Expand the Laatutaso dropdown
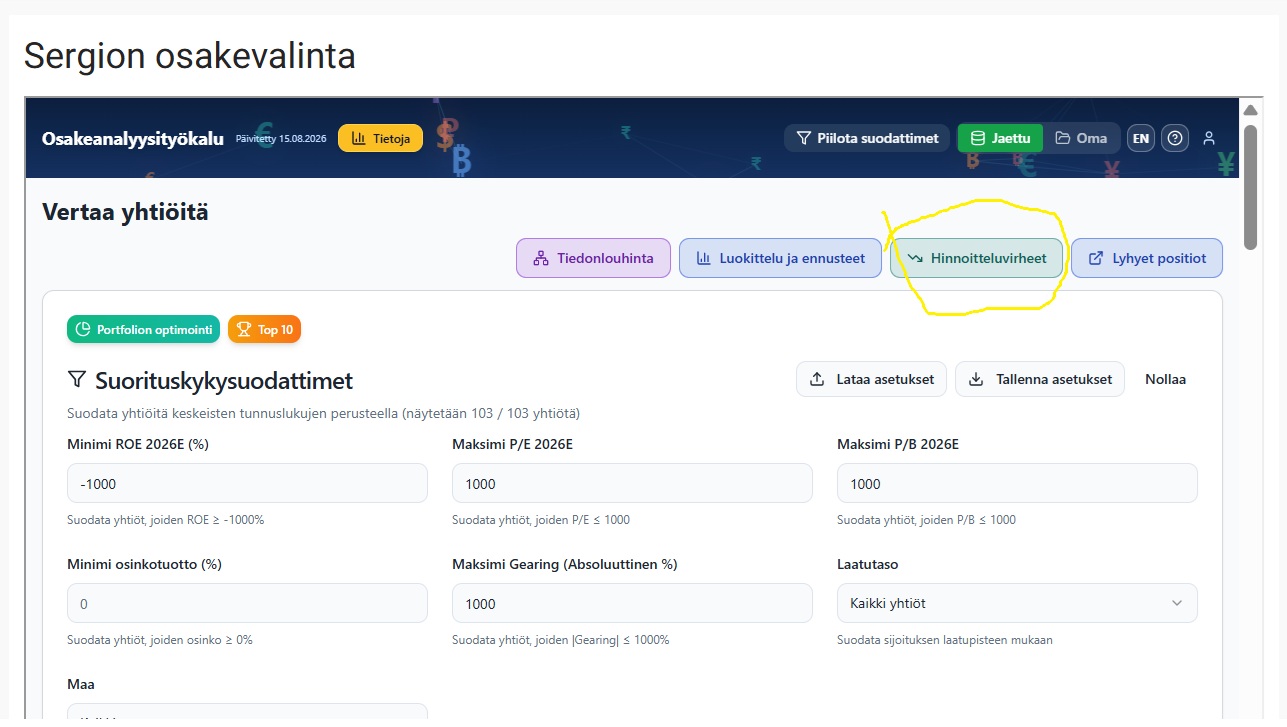 (1017, 603)
